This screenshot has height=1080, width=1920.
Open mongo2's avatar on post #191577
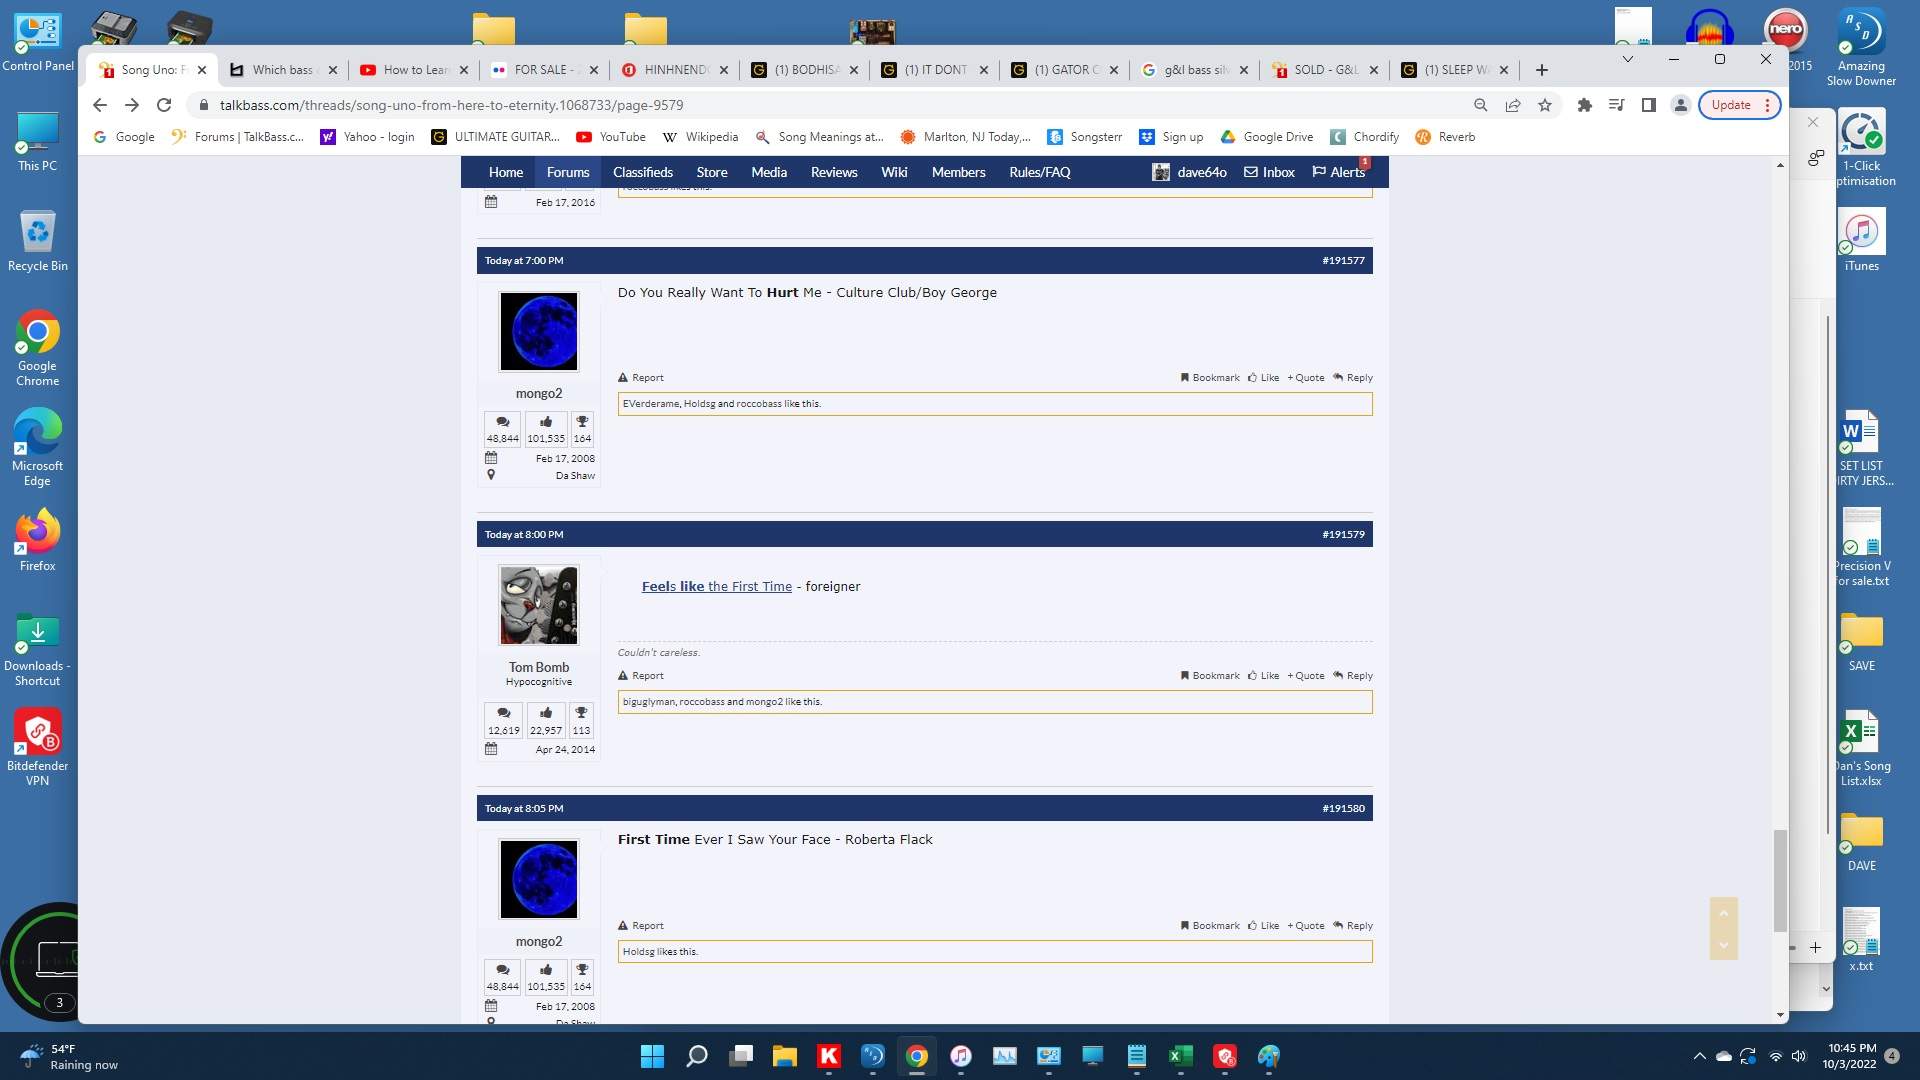(539, 332)
